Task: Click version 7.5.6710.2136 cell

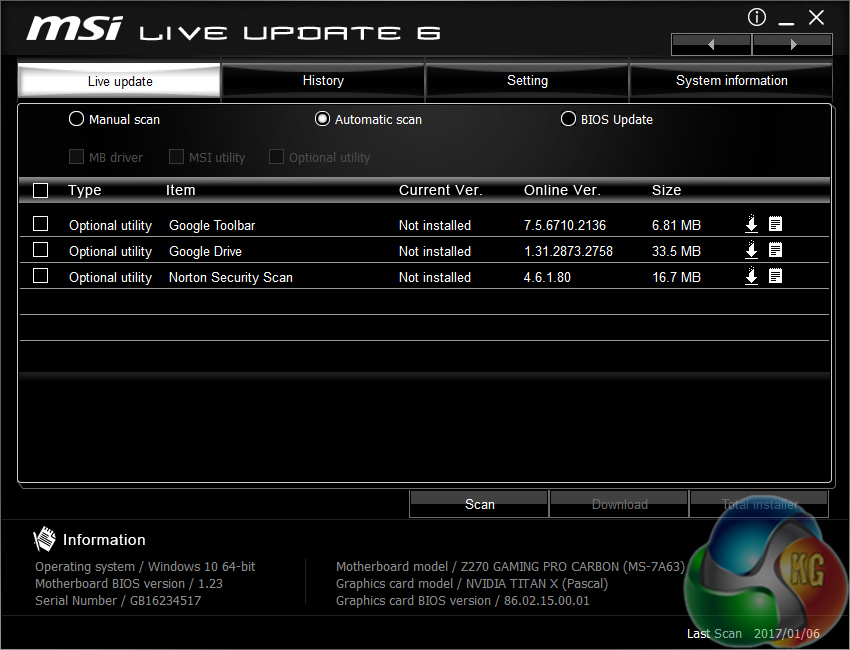Action: (x=565, y=225)
